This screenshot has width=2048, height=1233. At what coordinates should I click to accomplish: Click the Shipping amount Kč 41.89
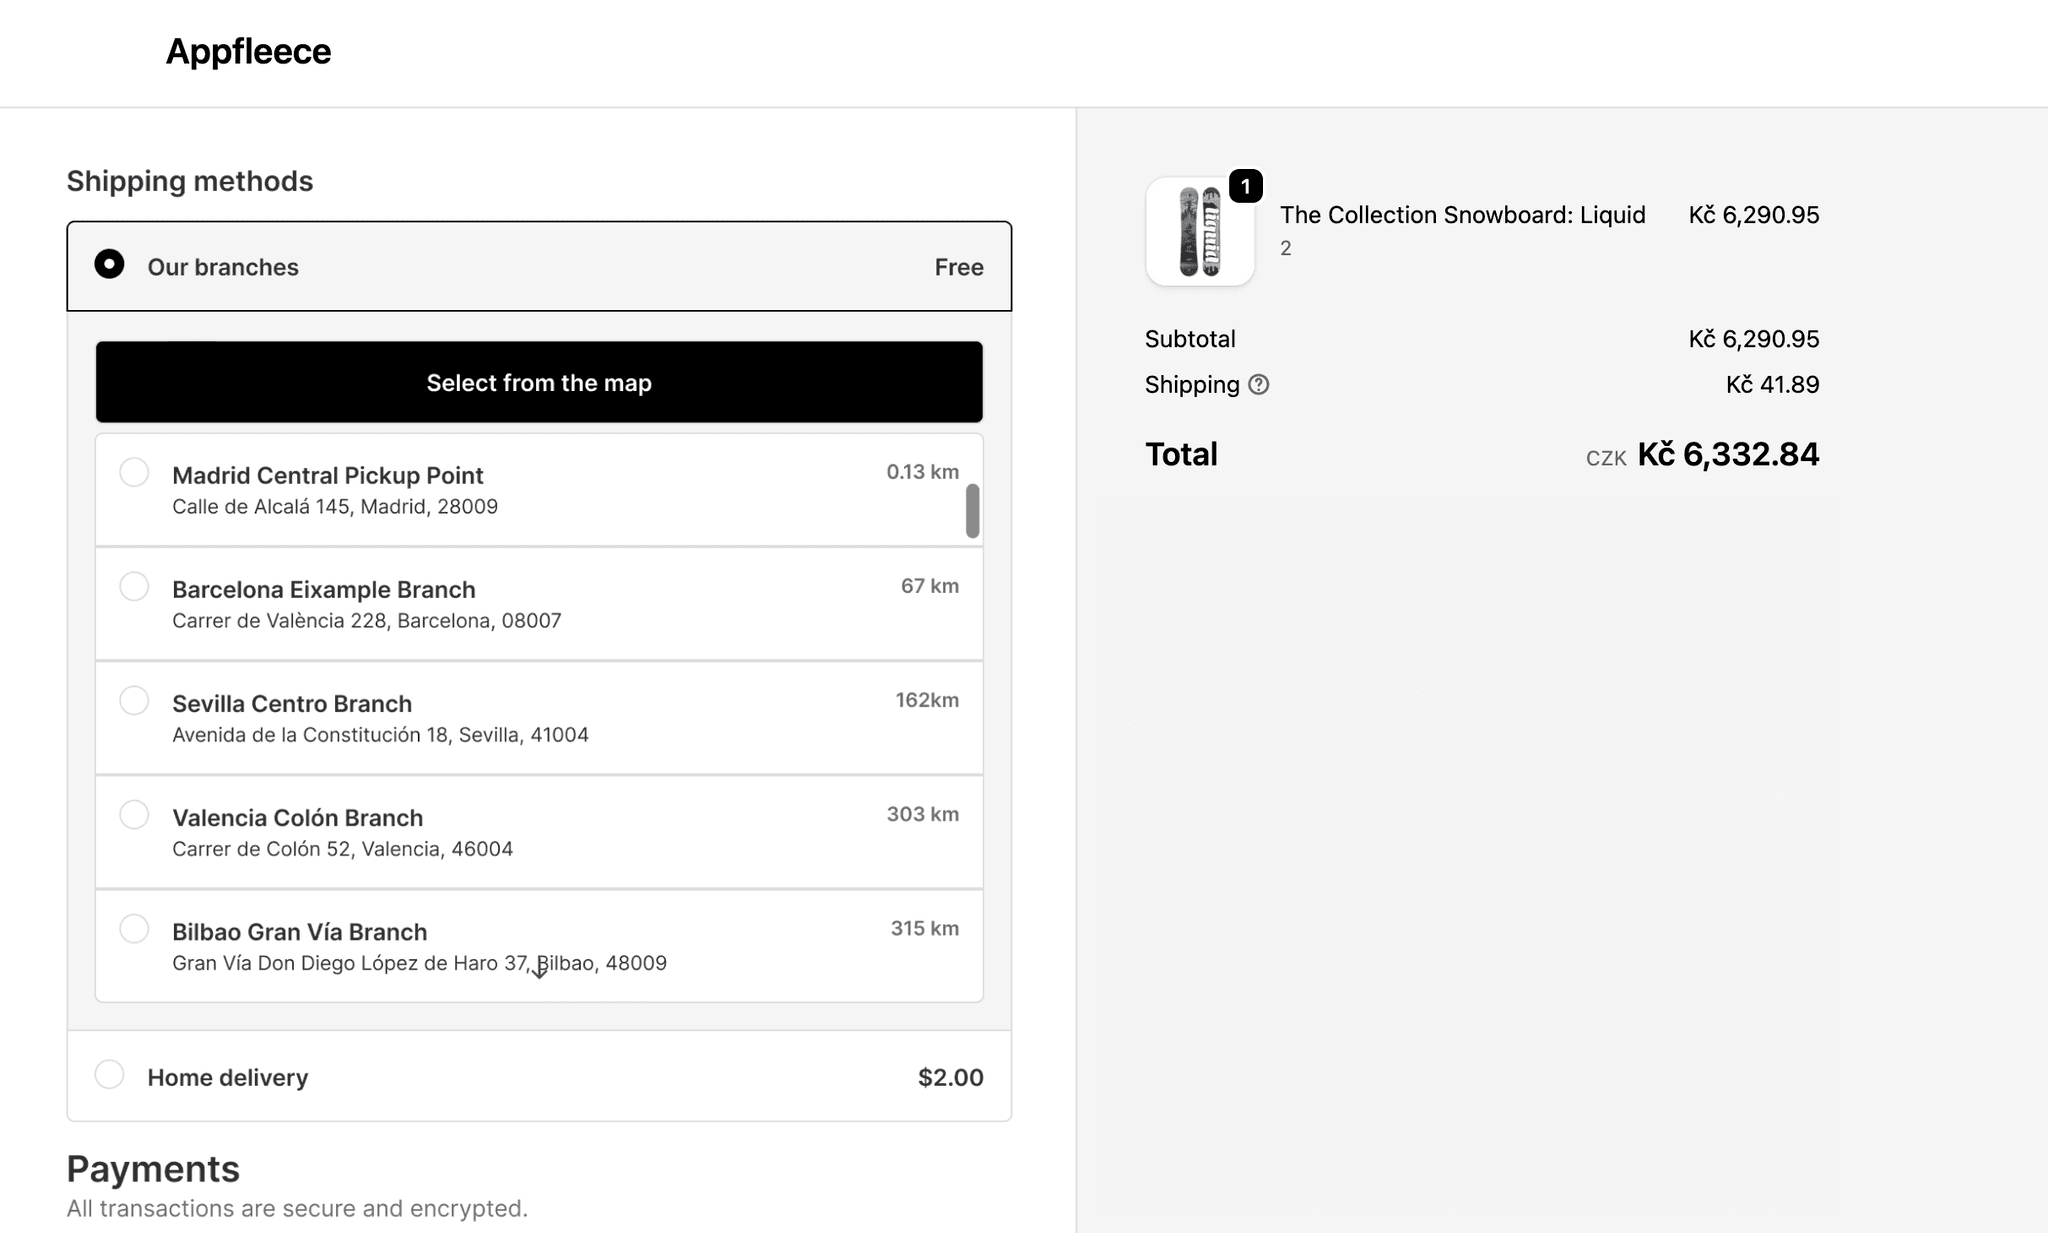1772,385
